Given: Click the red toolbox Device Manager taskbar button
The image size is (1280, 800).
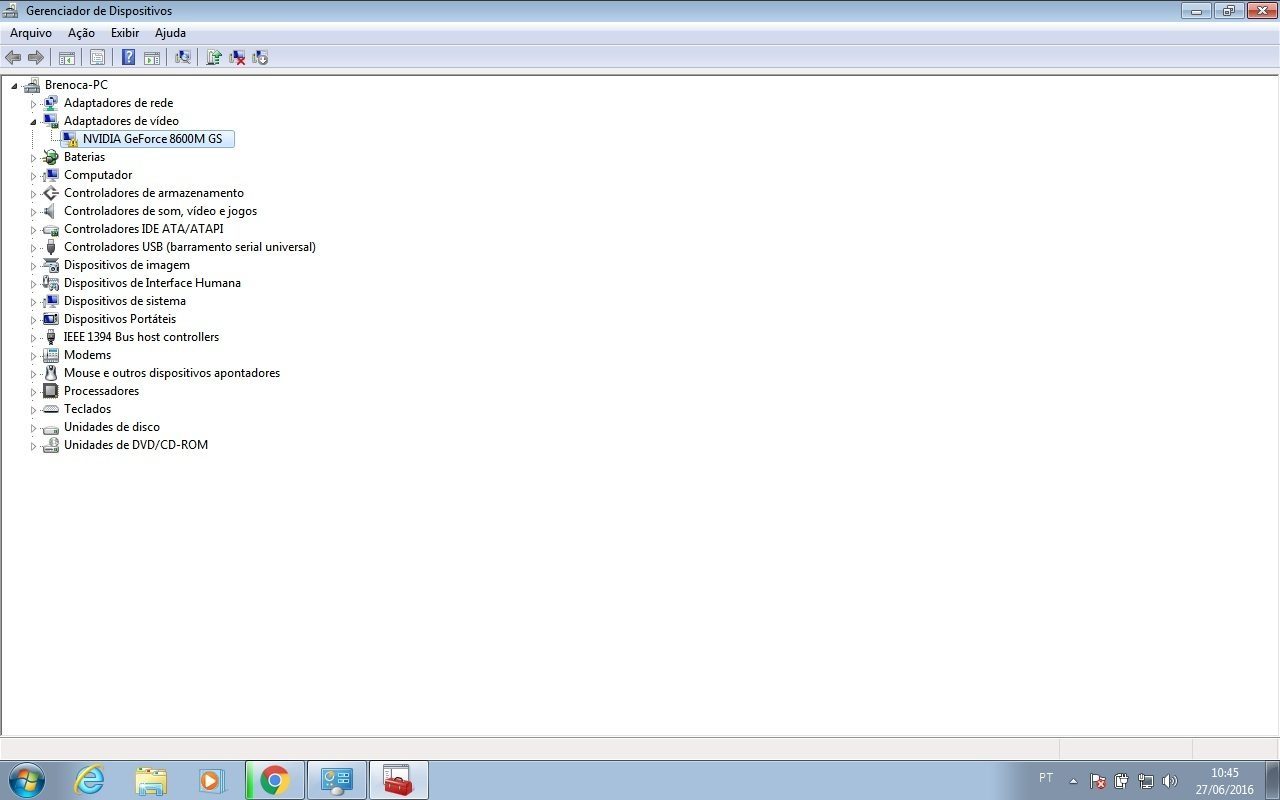Looking at the screenshot, I should click(399, 780).
